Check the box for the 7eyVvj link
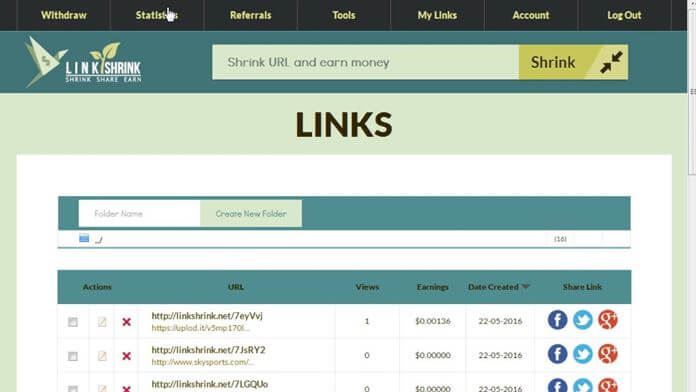 [x=73, y=322]
